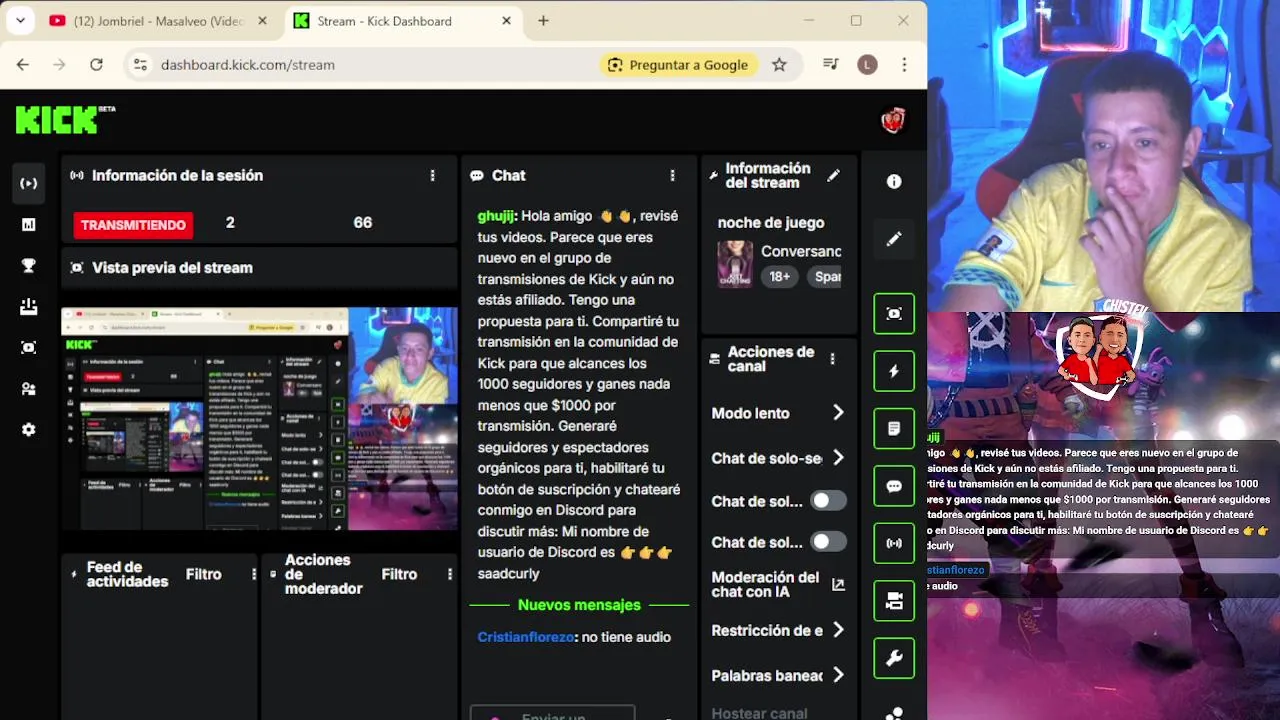
Task: Expand 'Restricción de e' options
Action: [838, 629]
